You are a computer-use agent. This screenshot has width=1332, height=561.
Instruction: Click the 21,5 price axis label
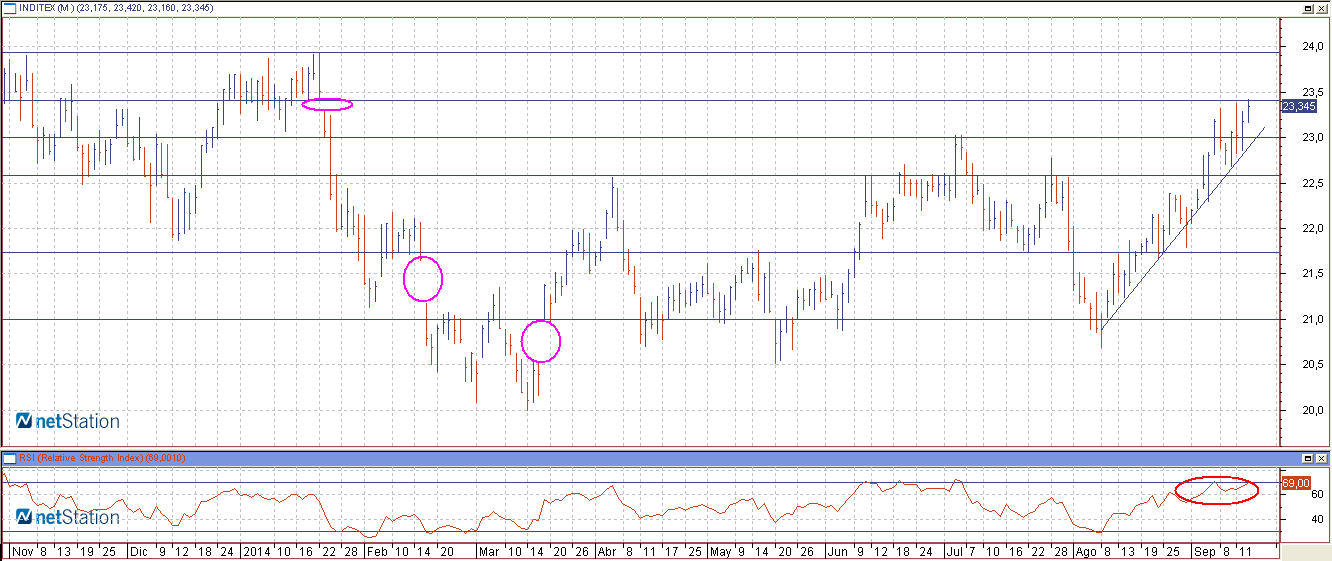pos(1313,274)
